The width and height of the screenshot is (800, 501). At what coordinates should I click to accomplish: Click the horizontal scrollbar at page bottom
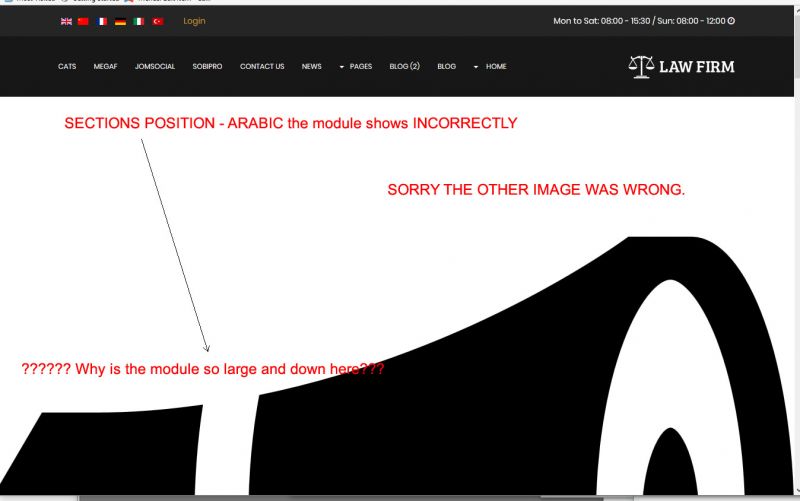[x=340, y=497]
